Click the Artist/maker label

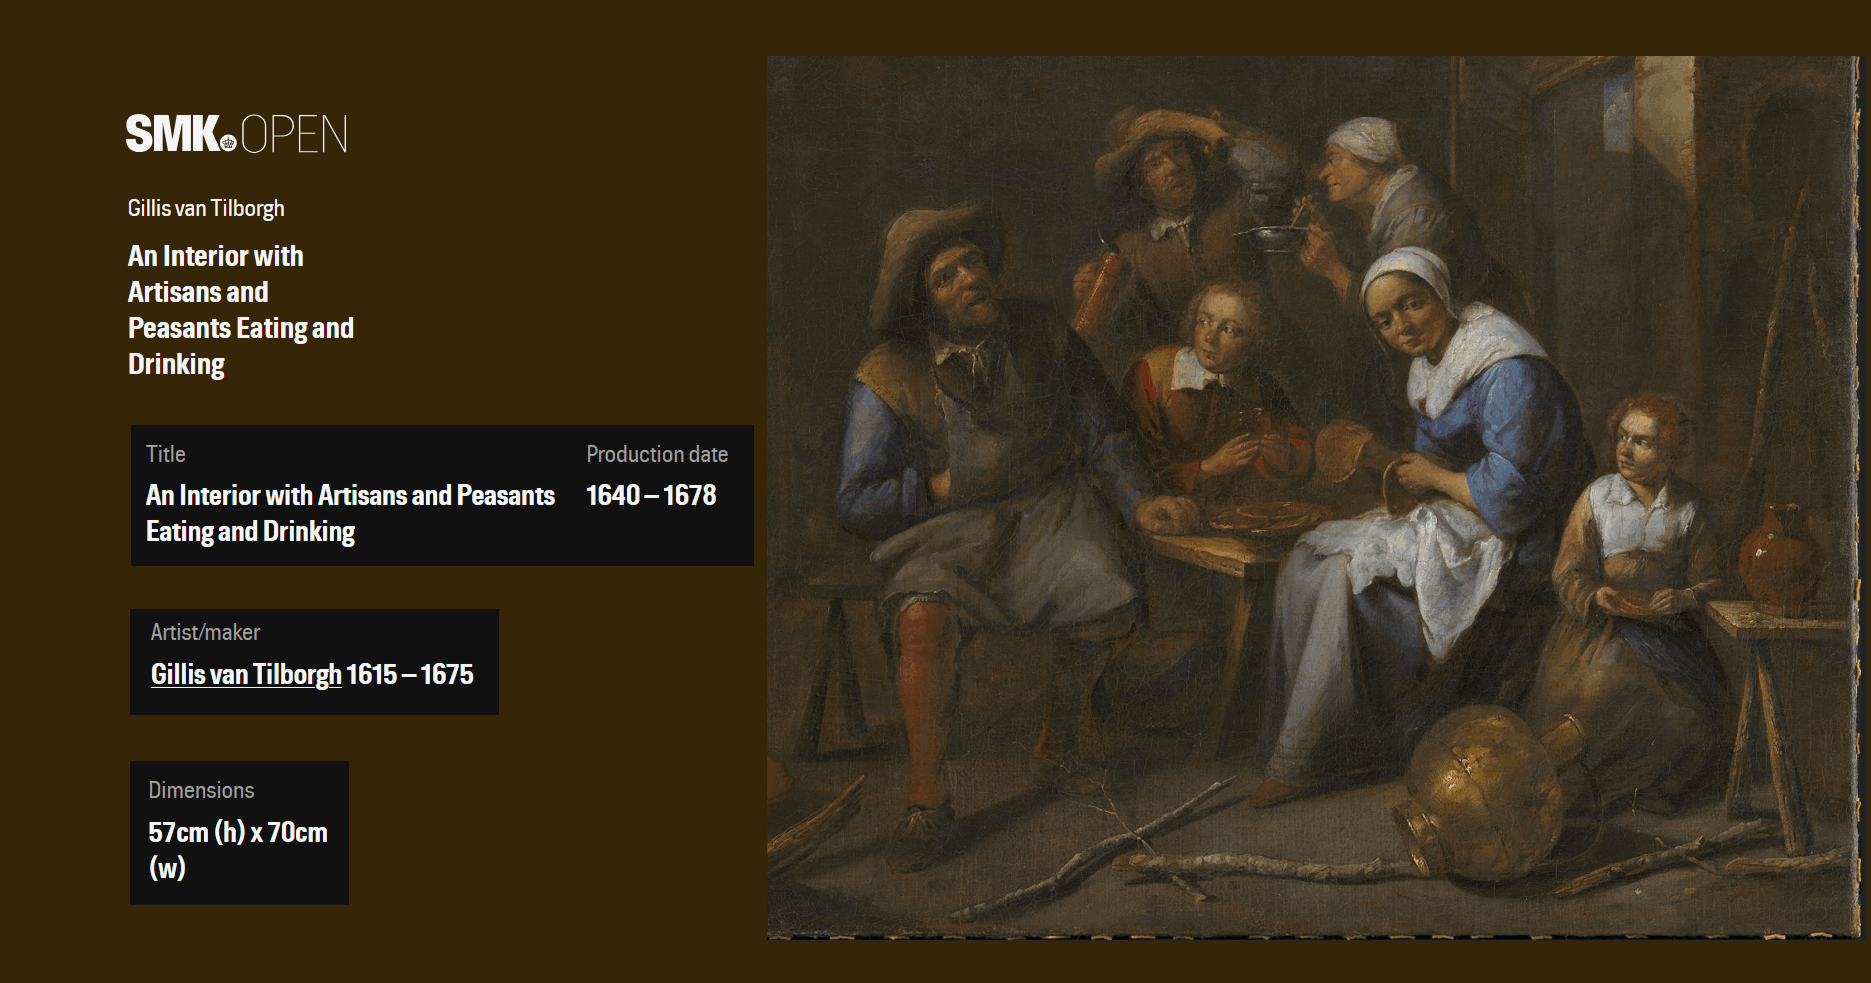(205, 632)
